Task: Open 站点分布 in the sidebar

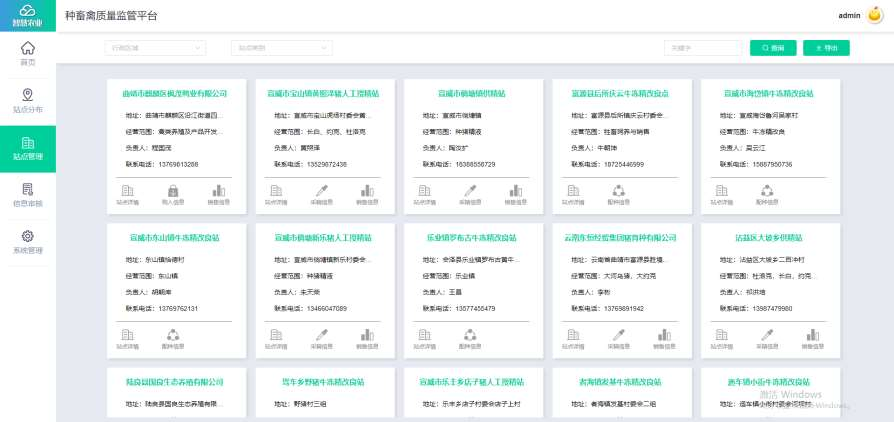Action: coord(27,101)
